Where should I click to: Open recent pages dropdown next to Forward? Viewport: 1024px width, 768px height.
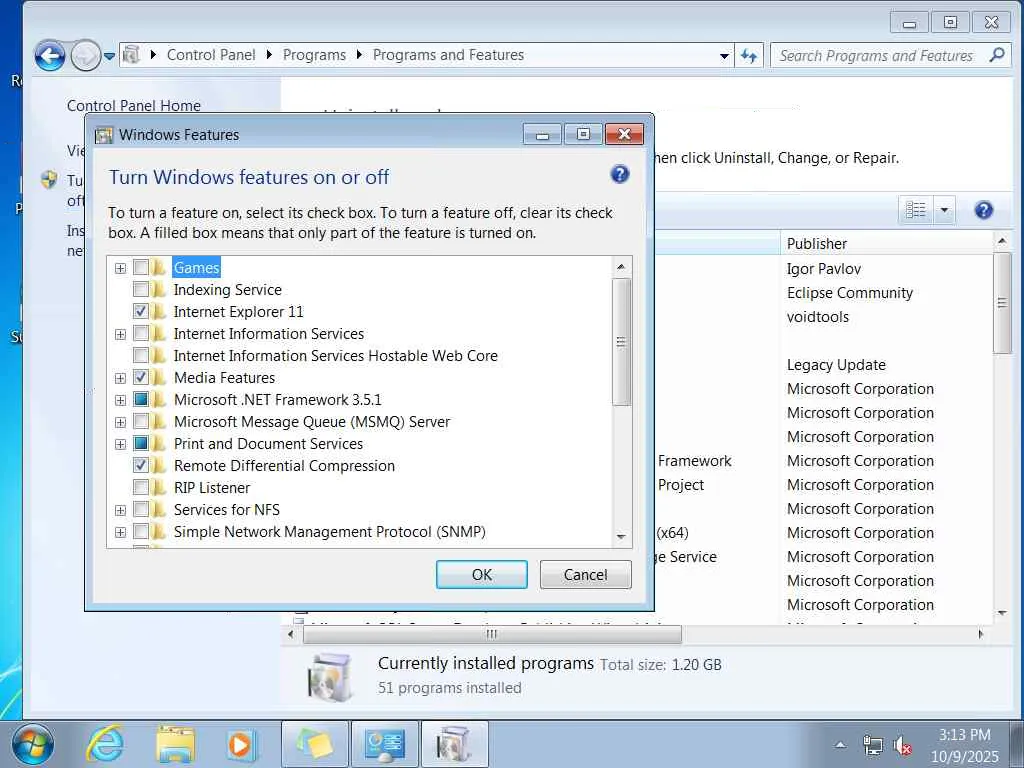110,56
